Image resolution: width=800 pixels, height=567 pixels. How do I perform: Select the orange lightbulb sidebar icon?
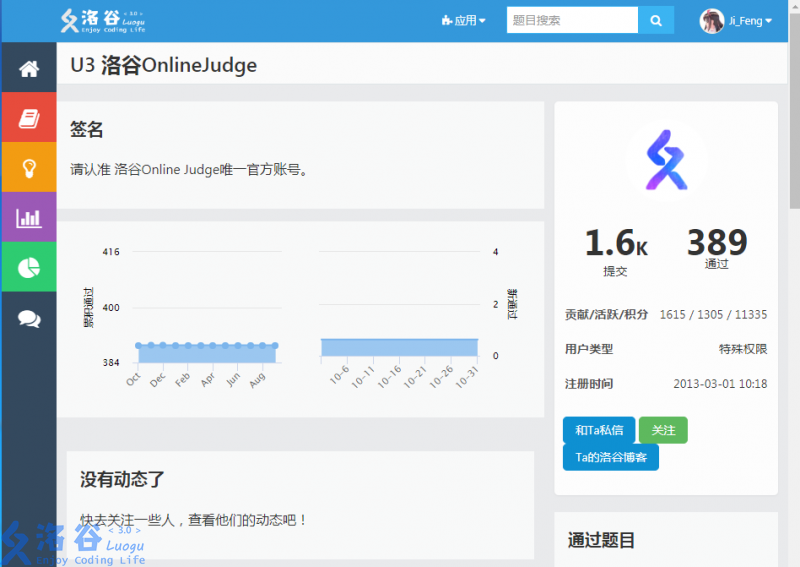(x=29, y=168)
